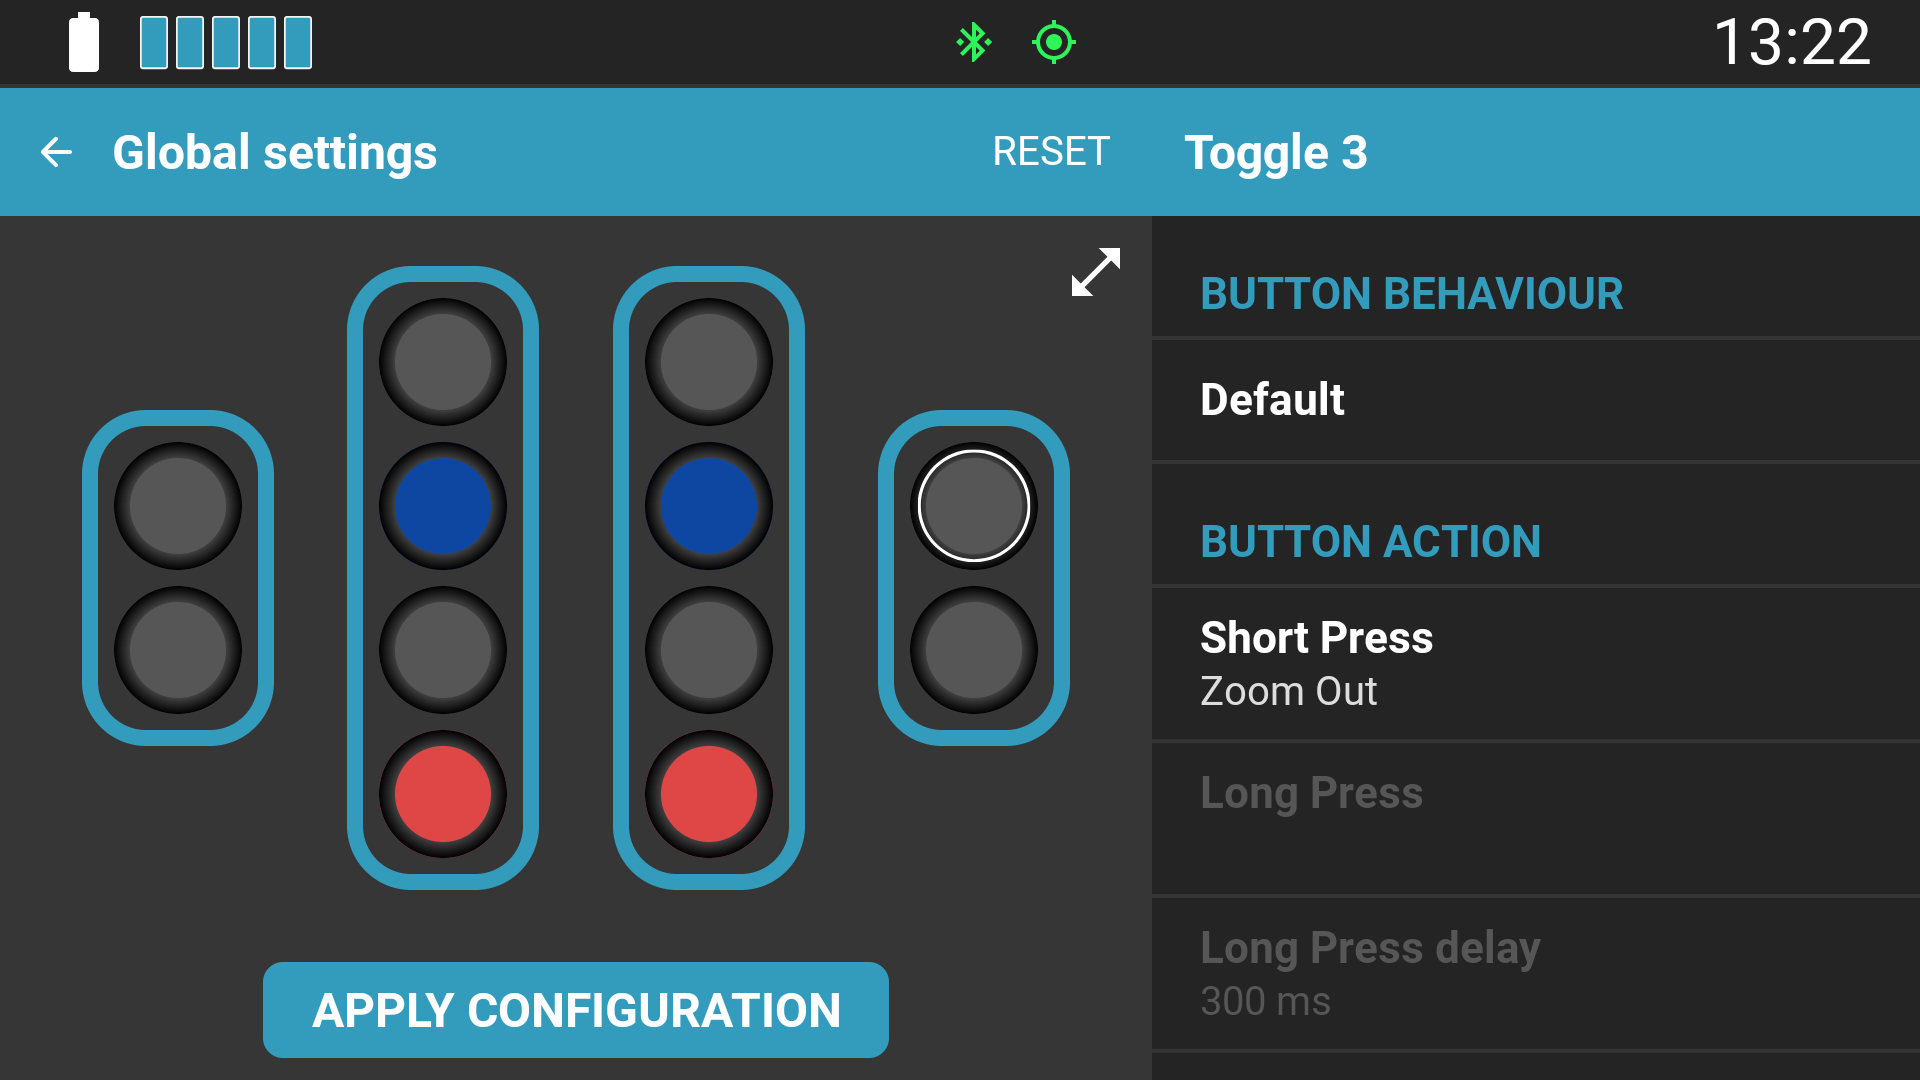Select the bottom button in right group
Screen dimensions: 1920x1080
tap(974, 650)
